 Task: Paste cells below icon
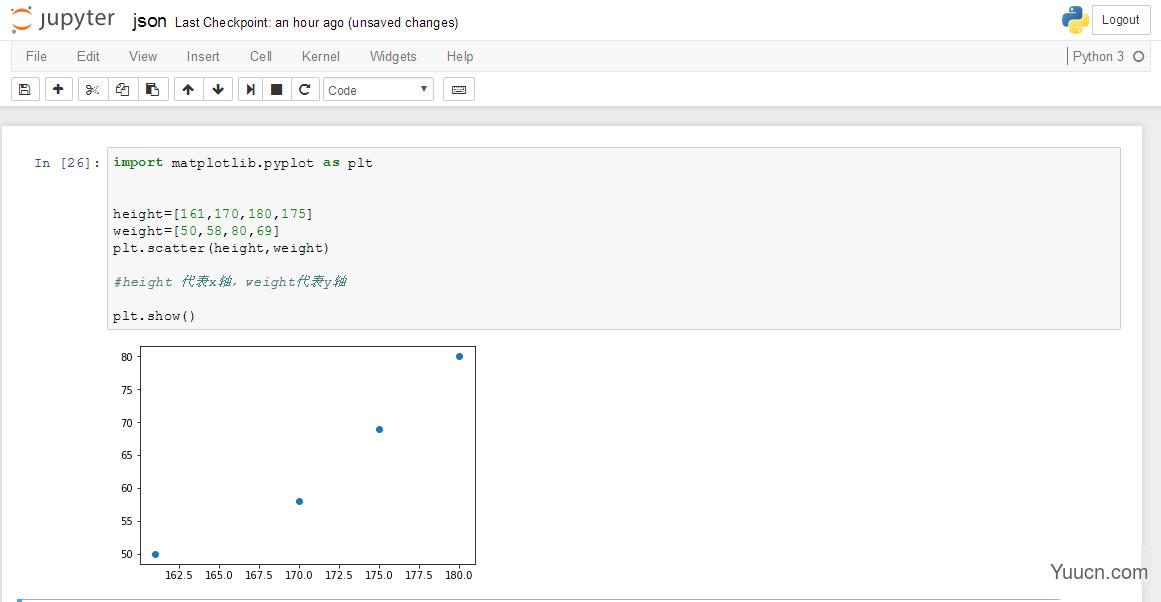[x=152, y=89]
